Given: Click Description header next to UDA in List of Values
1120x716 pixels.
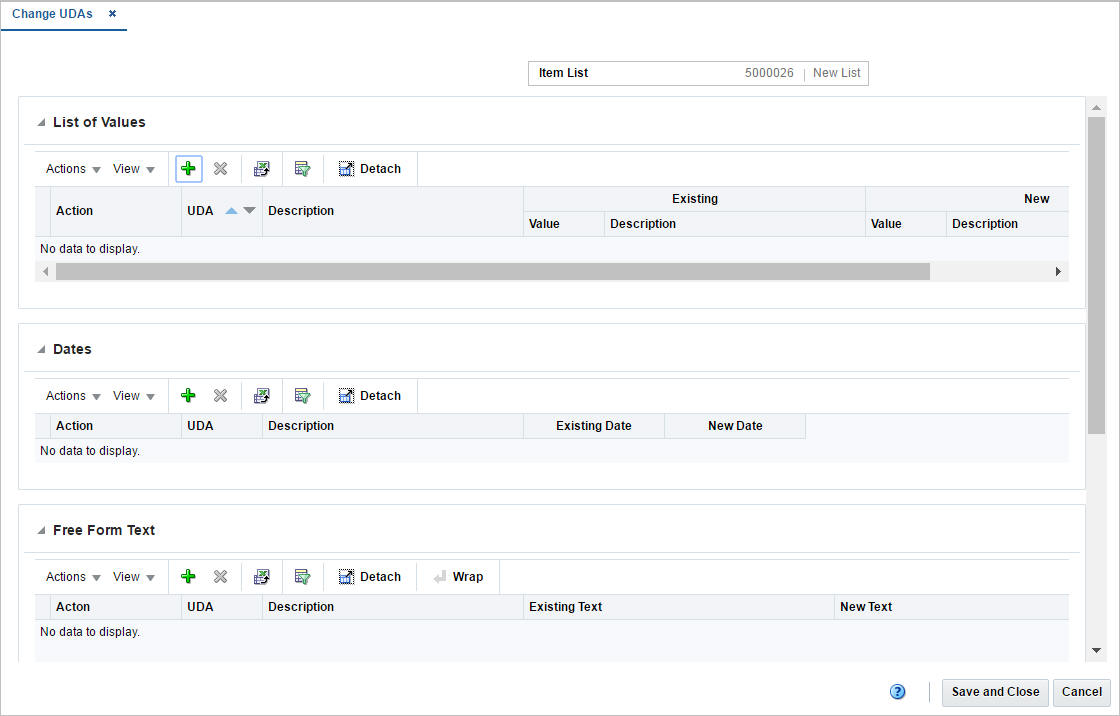Looking at the screenshot, I should (x=393, y=211).
